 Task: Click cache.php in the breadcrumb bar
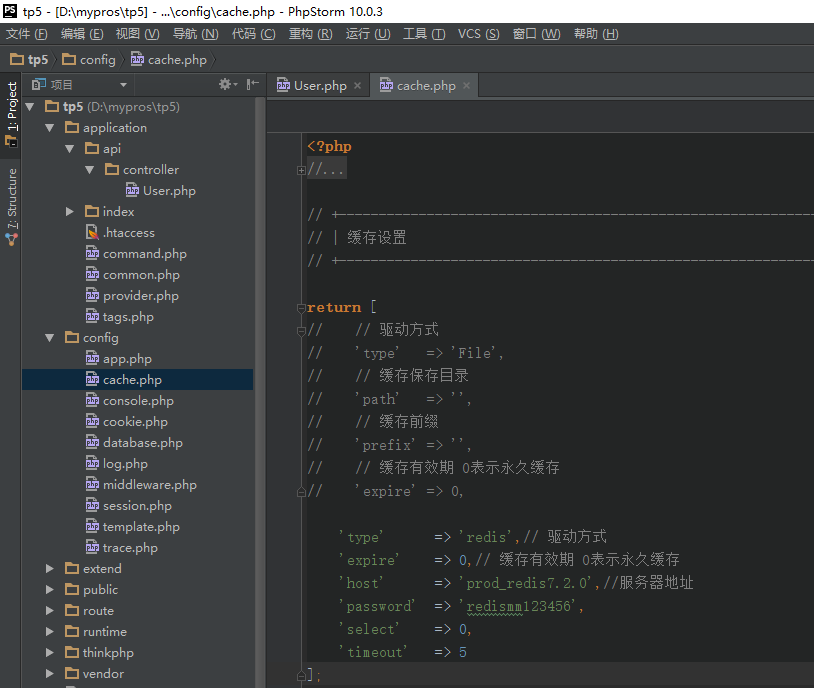pyautogui.click(x=177, y=60)
